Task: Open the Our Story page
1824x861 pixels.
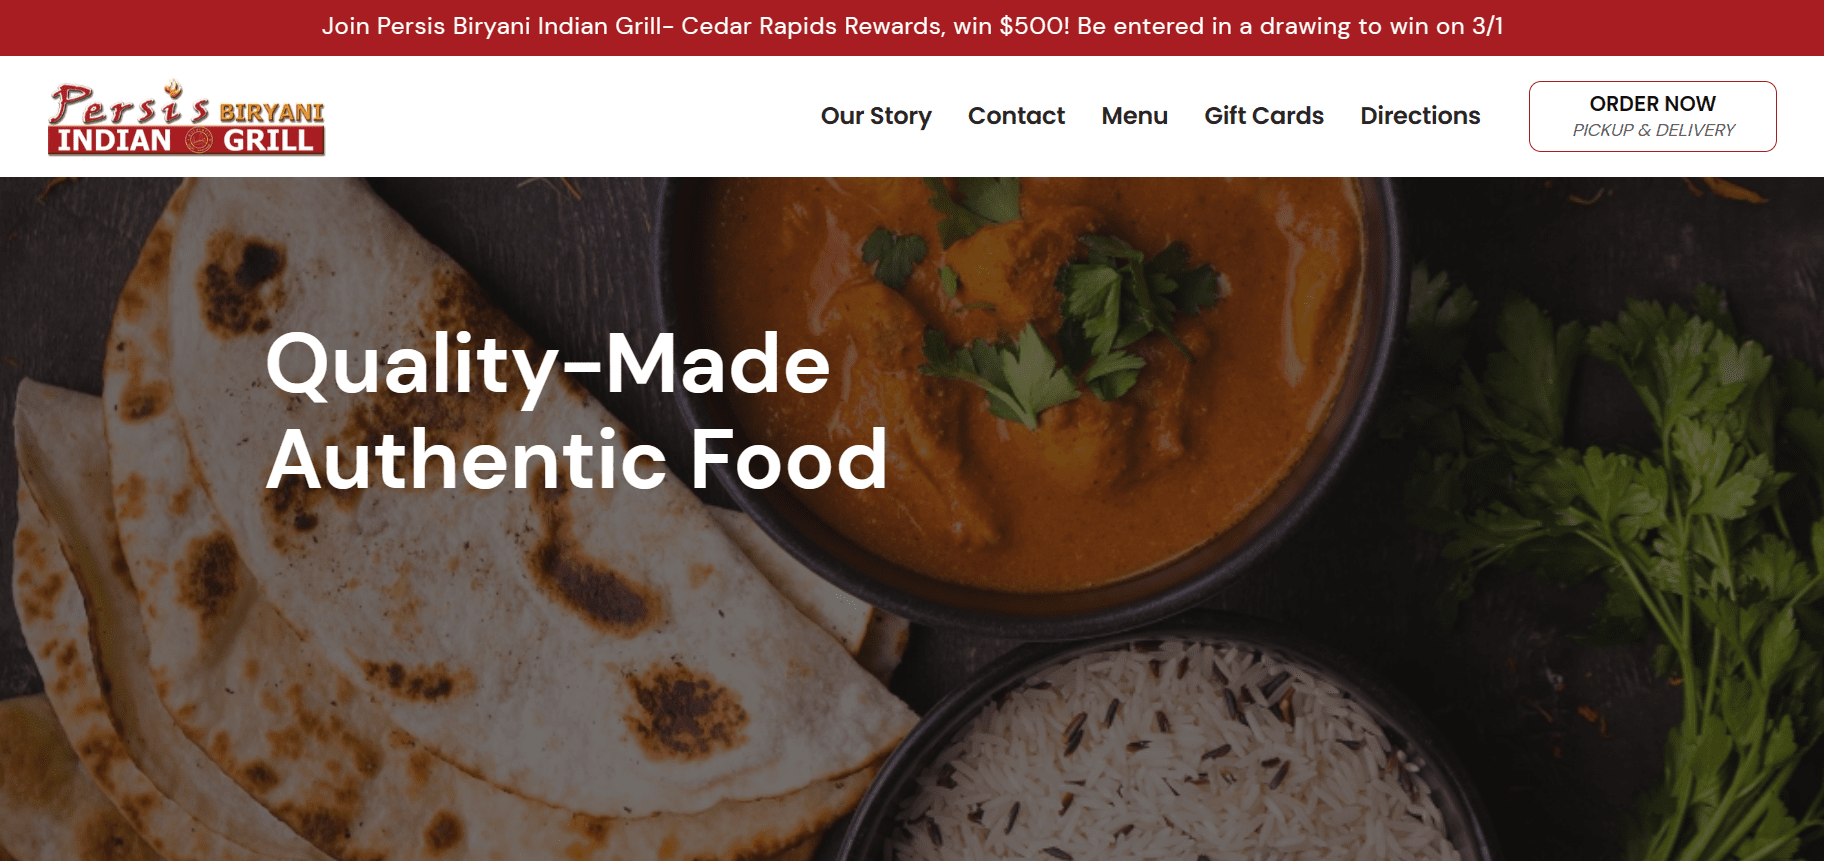Action: pyautogui.click(x=876, y=116)
